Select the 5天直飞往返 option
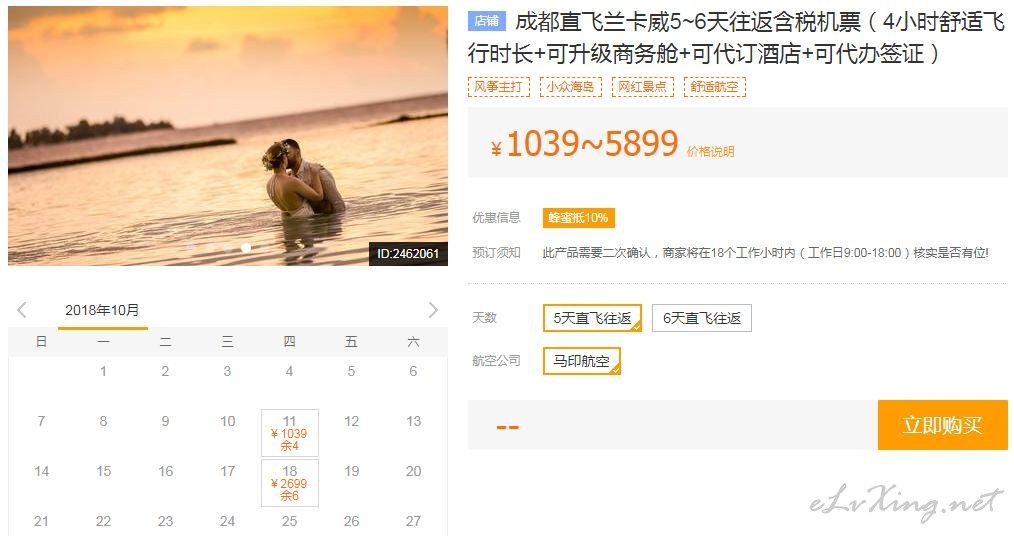 (592, 318)
